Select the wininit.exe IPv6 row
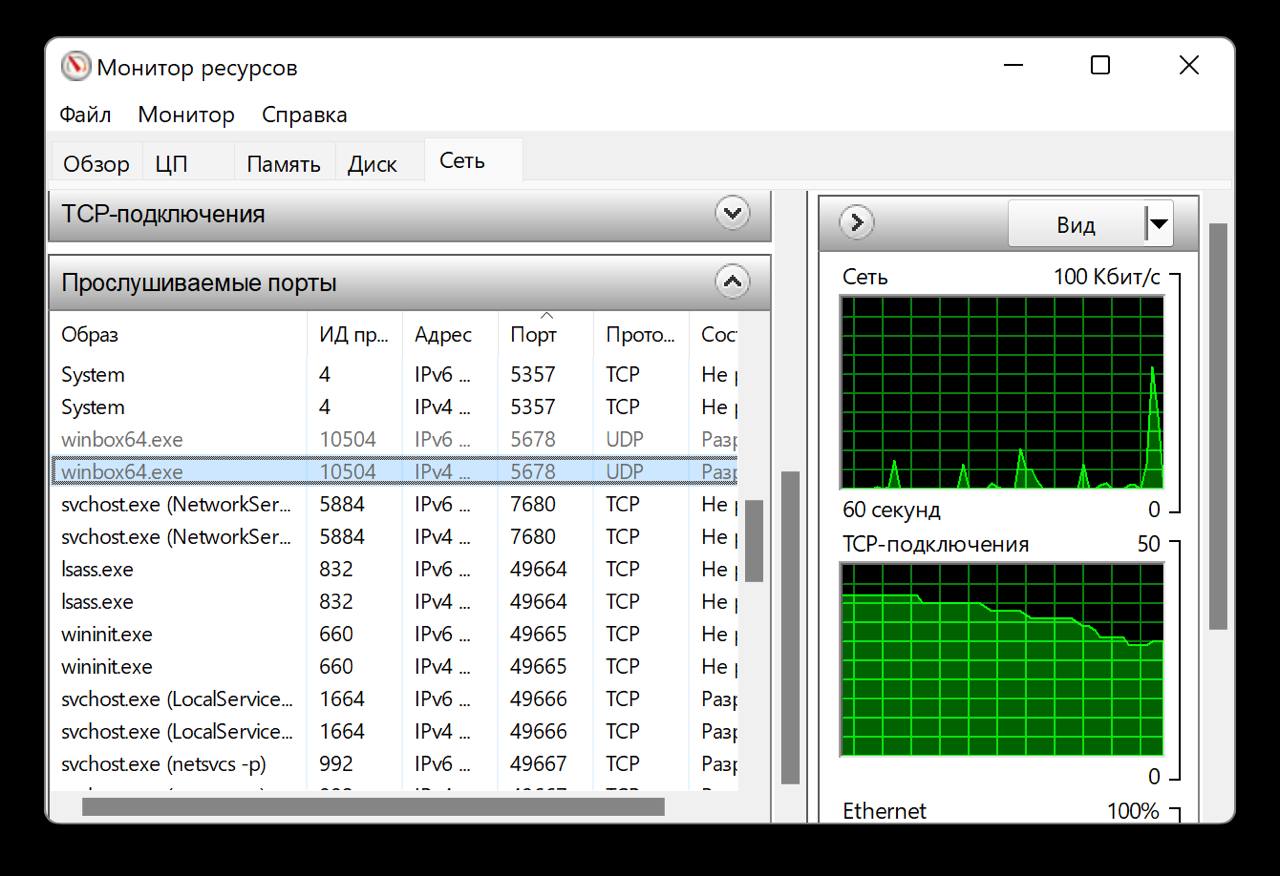1280x876 pixels. tap(394, 634)
